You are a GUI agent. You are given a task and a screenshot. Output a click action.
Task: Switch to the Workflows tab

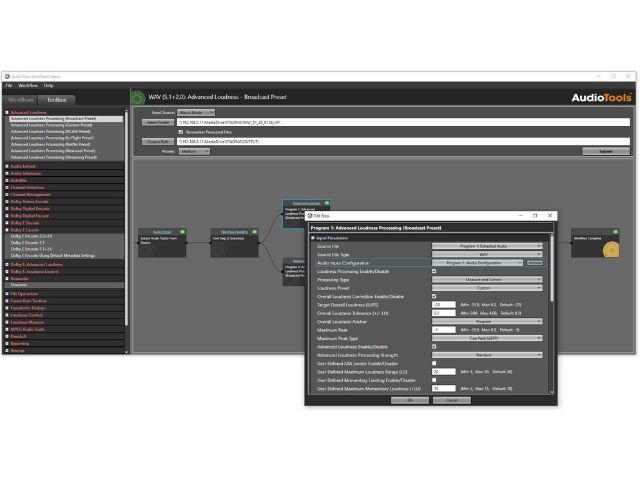pos(20,100)
